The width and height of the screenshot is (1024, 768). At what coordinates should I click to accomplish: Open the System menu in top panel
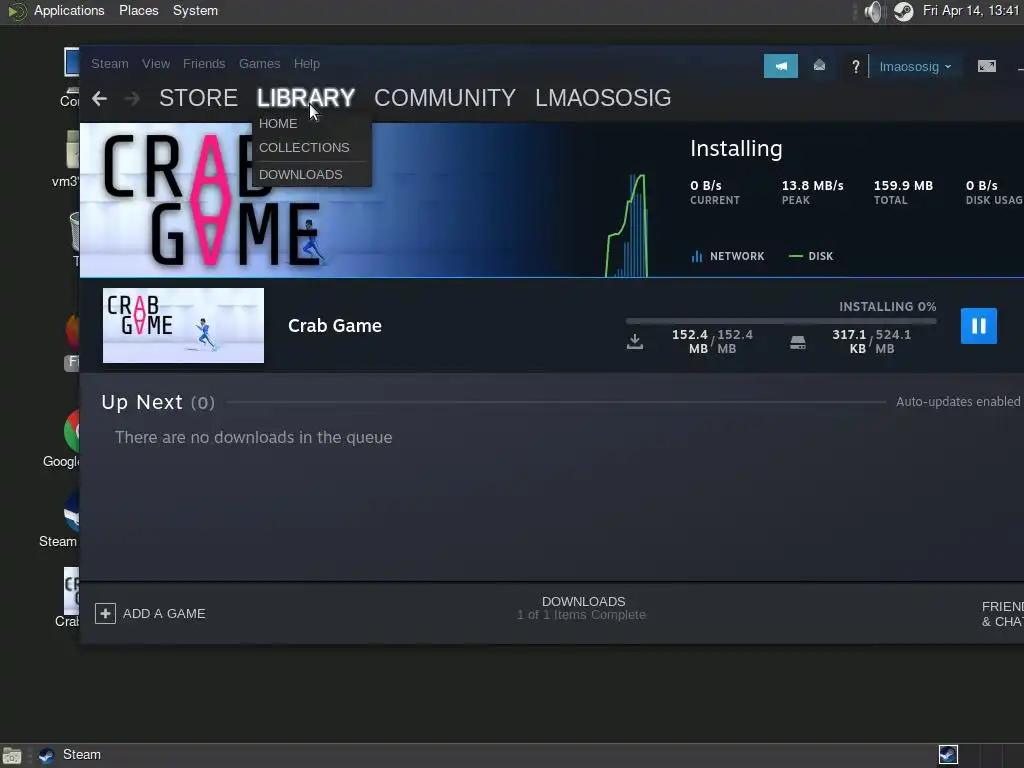click(195, 10)
